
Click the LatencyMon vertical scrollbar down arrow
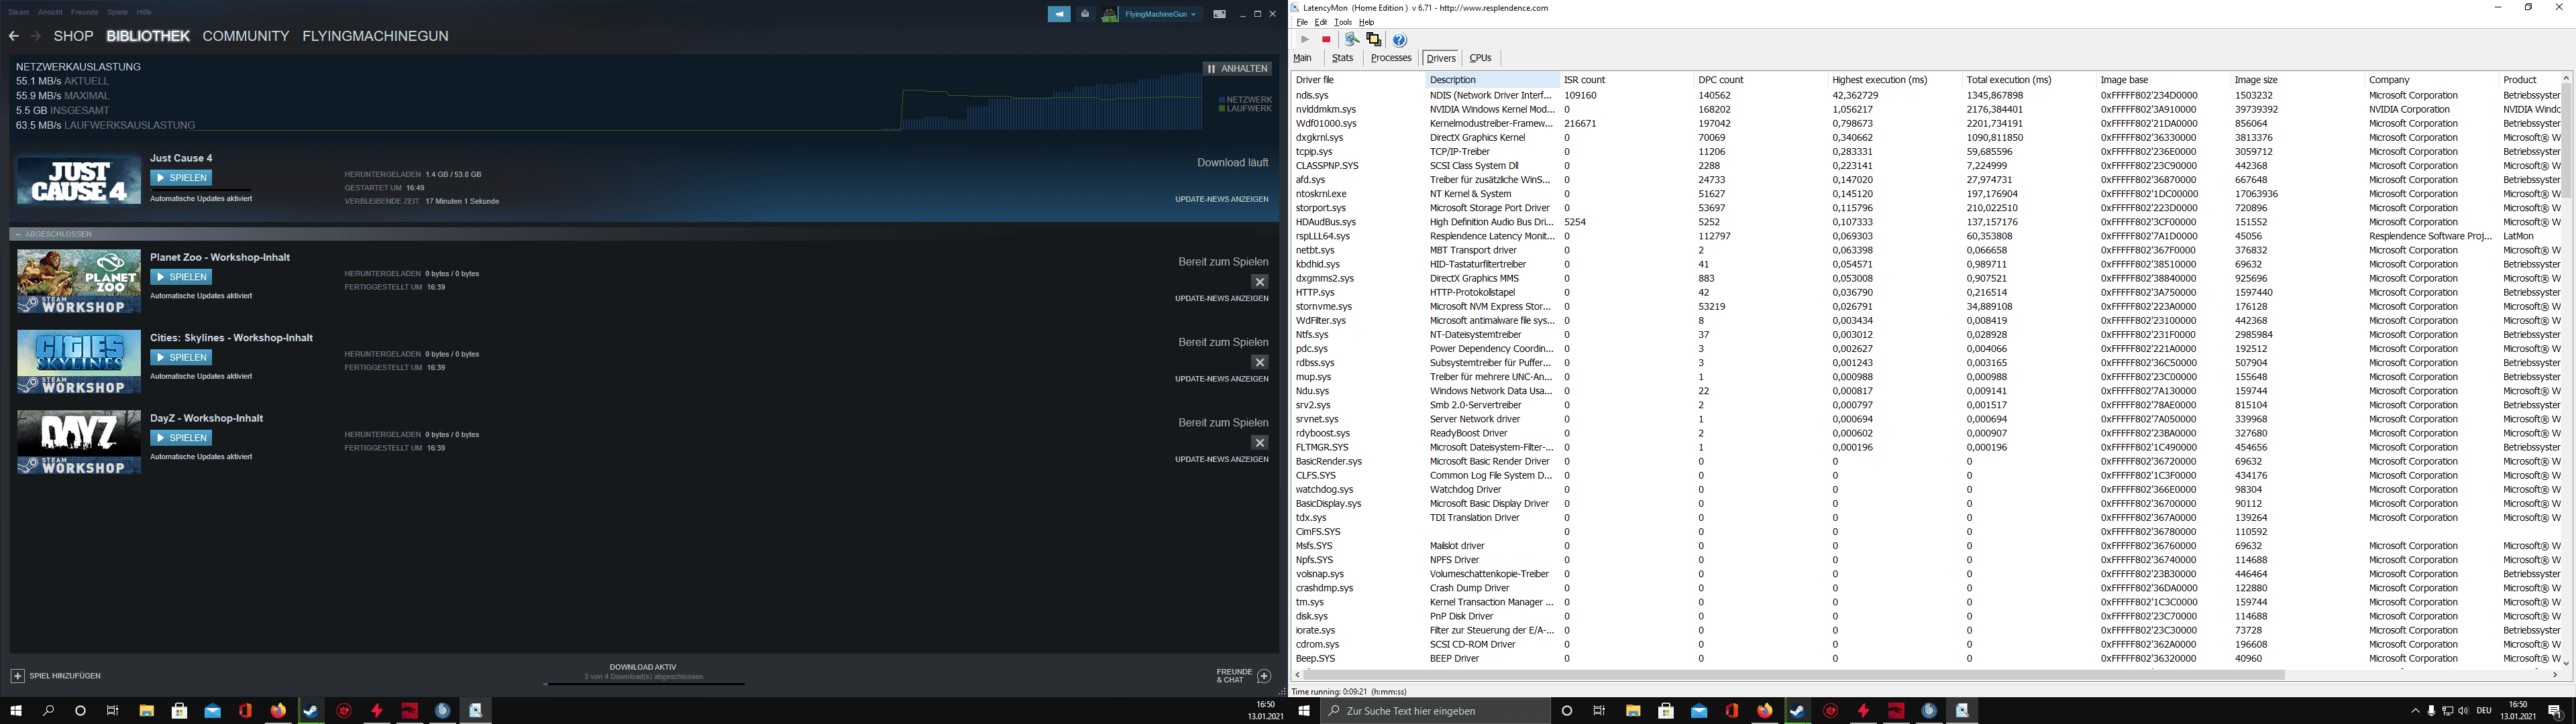2566,663
